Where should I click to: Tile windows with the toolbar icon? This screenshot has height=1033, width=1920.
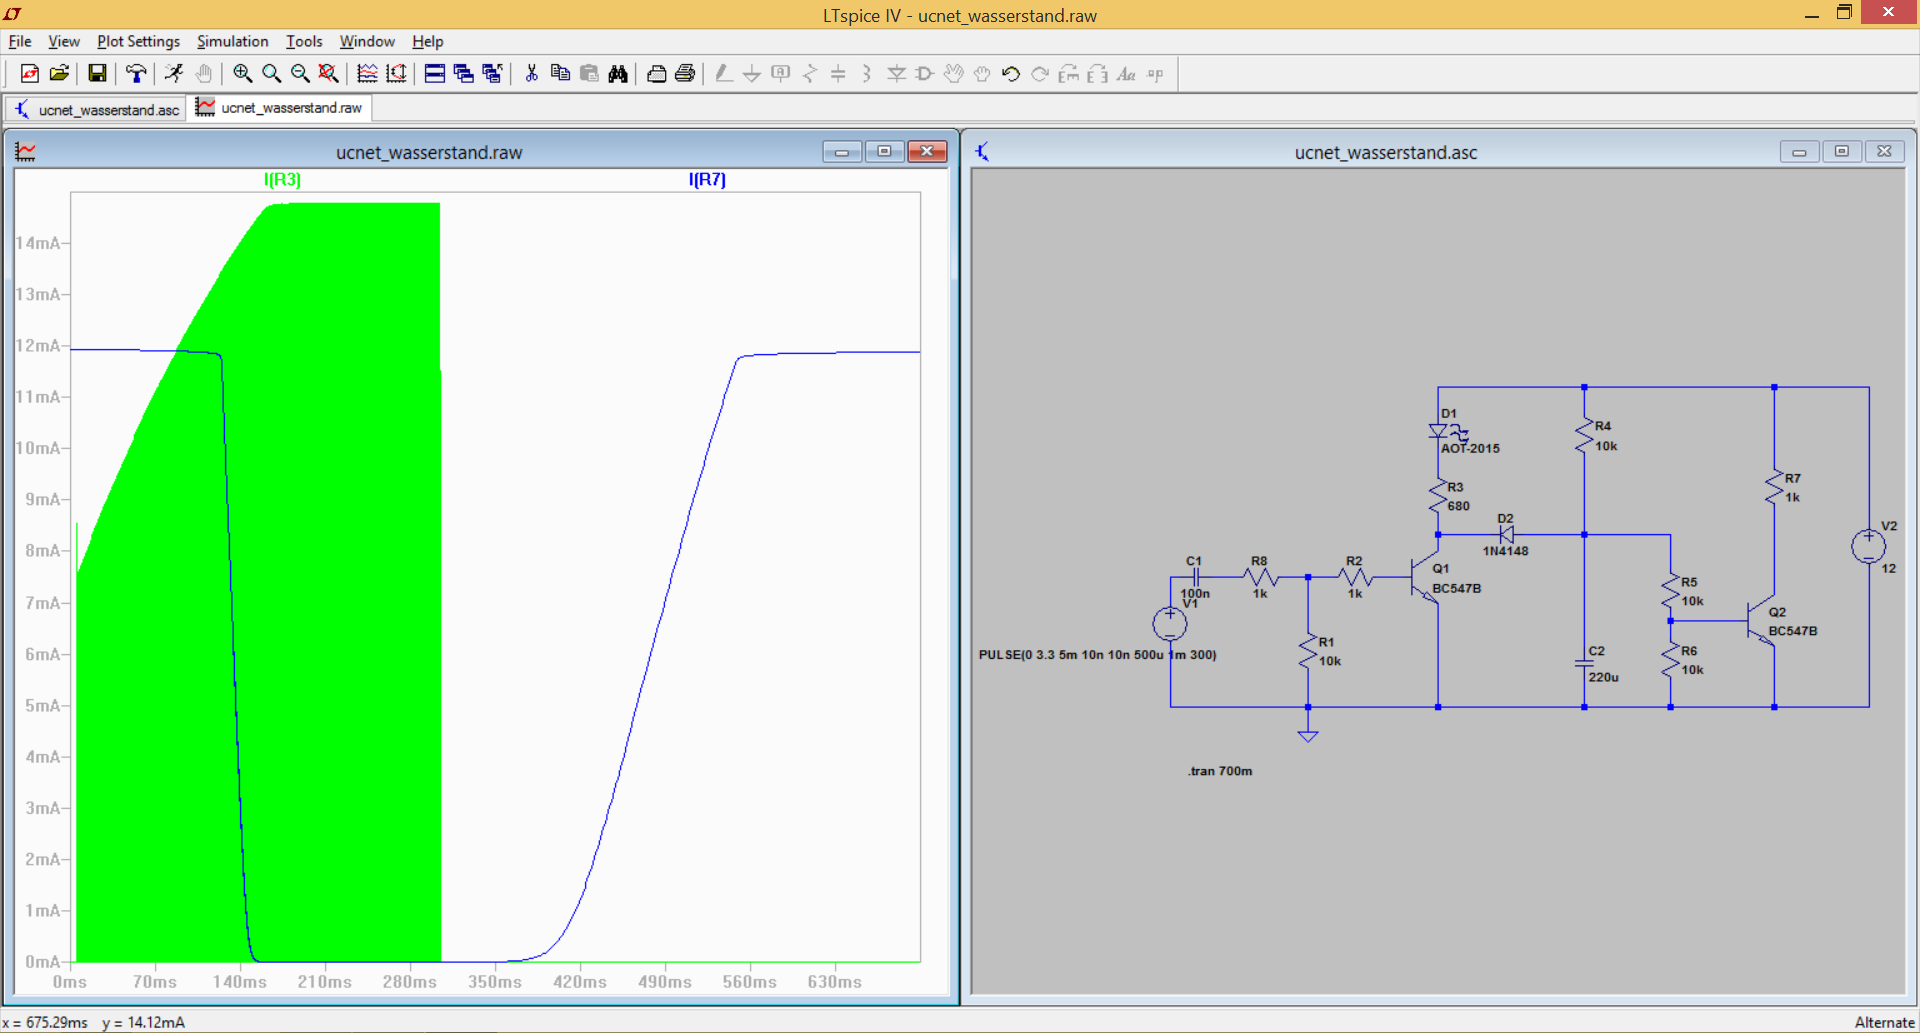pyautogui.click(x=434, y=73)
